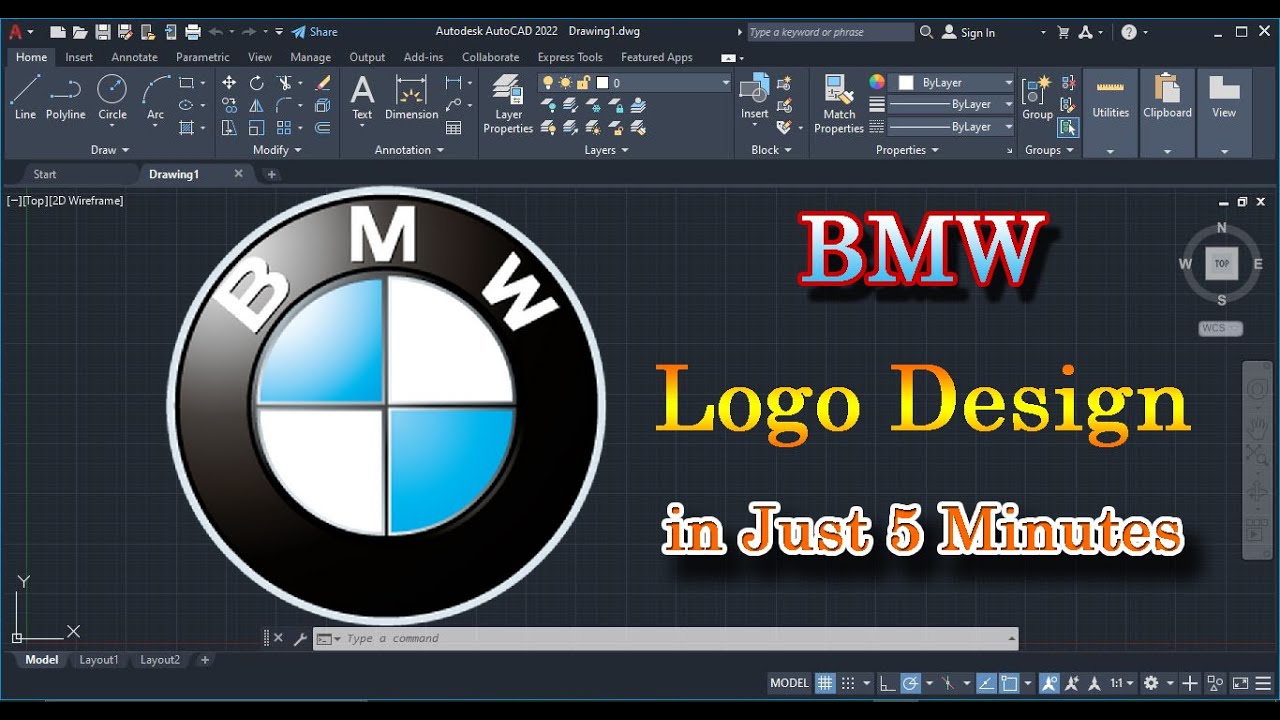This screenshot has width=1280, height=720.
Task: Click the WCS label under ViewCube
Action: [x=1220, y=328]
